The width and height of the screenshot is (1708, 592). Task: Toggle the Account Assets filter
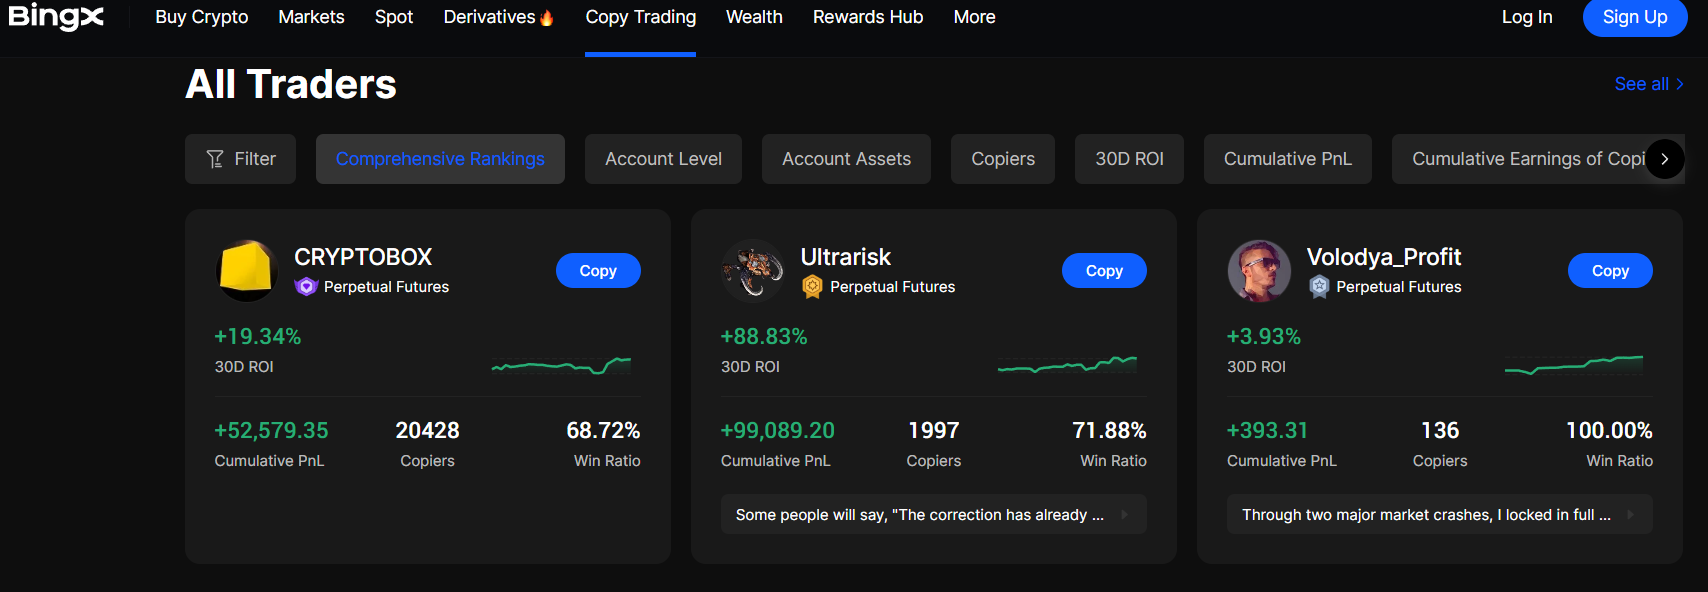(846, 158)
